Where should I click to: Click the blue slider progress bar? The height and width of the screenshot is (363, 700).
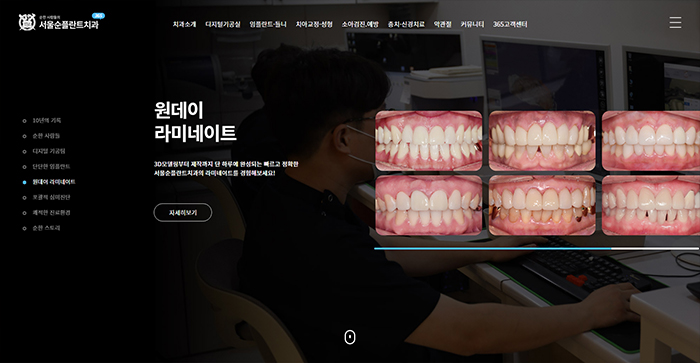click(x=492, y=249)
